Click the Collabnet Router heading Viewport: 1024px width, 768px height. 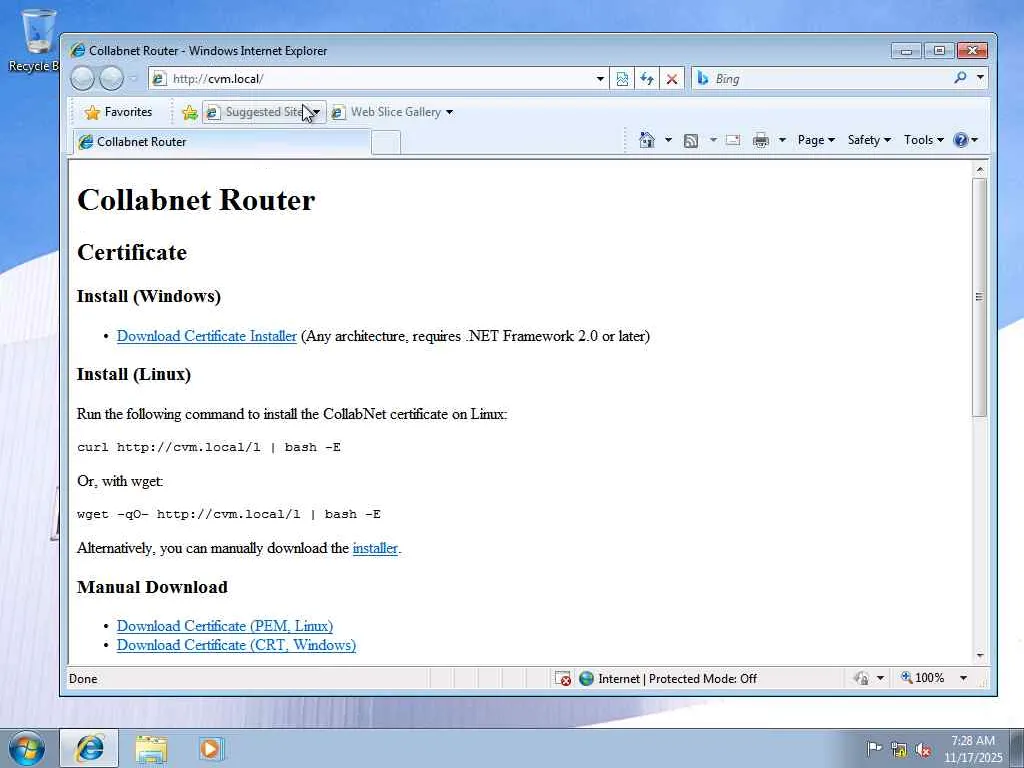[x=196, y=200]
